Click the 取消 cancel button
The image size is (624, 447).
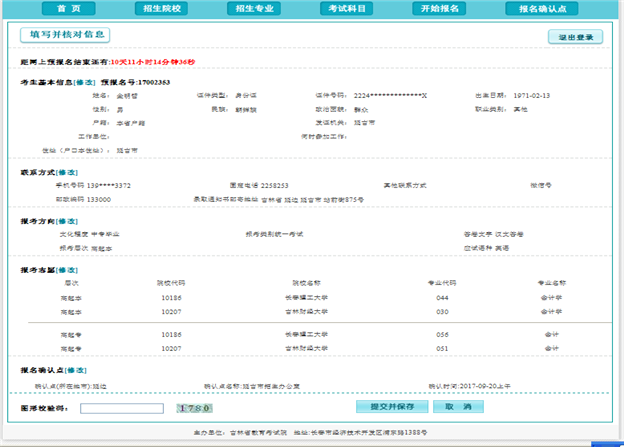[x=458, y=407]
